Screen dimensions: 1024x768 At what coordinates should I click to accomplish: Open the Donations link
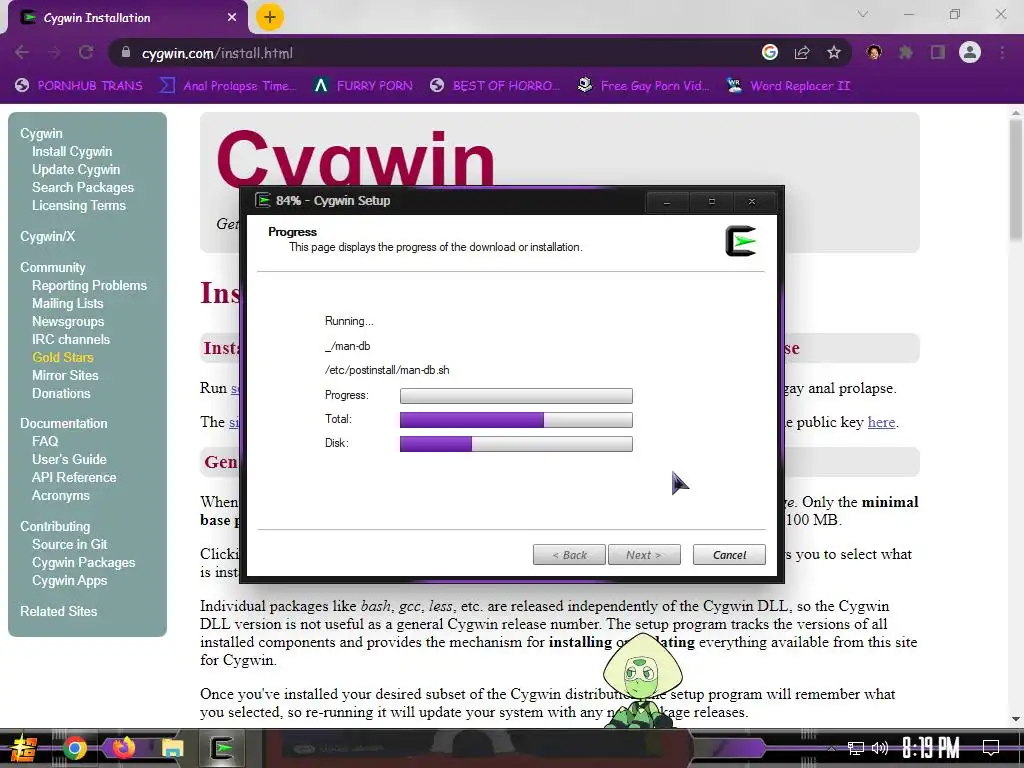pos(61,393)
